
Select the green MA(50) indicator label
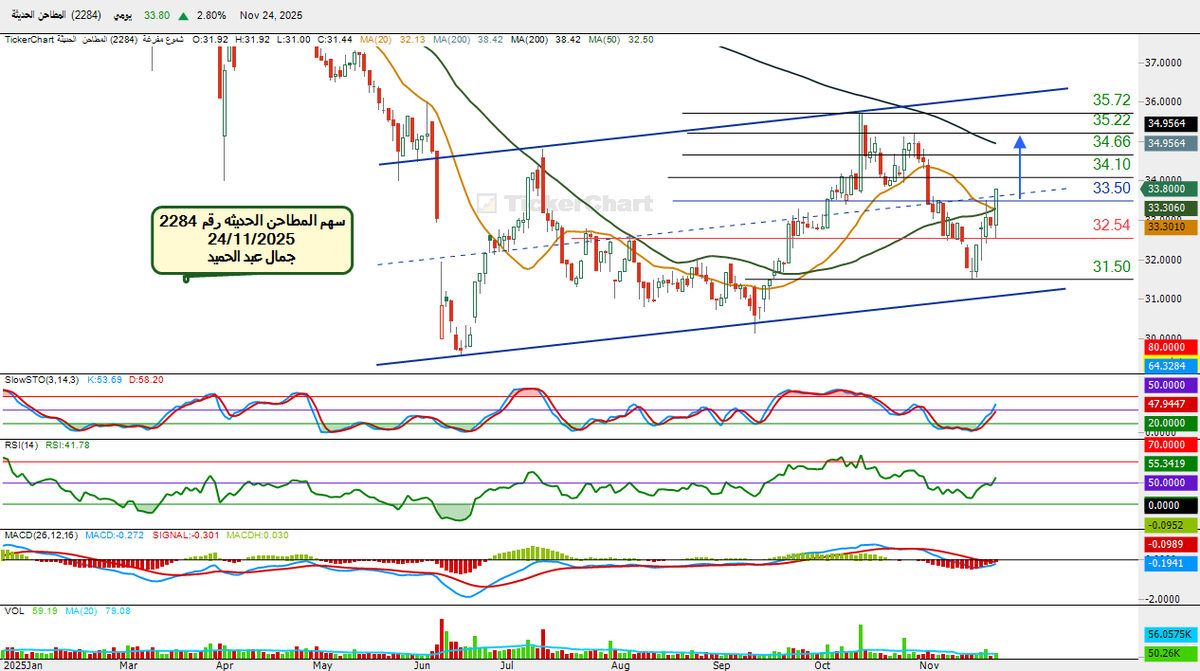coord(604,39)
